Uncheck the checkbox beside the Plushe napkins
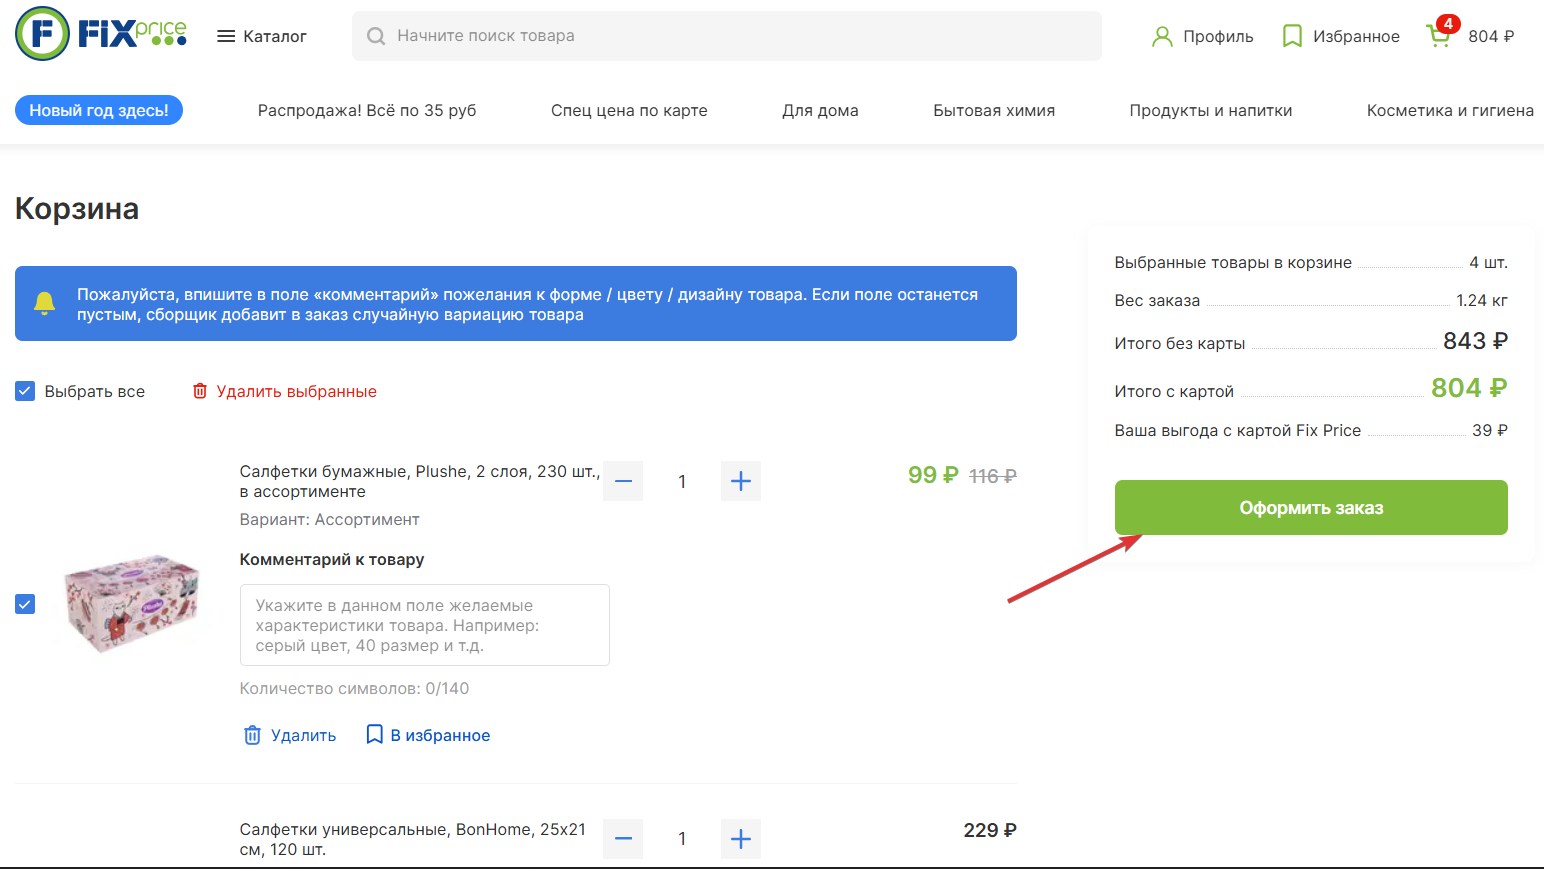The width and height of the screenshot is (1544, 869). pos(24,603)
